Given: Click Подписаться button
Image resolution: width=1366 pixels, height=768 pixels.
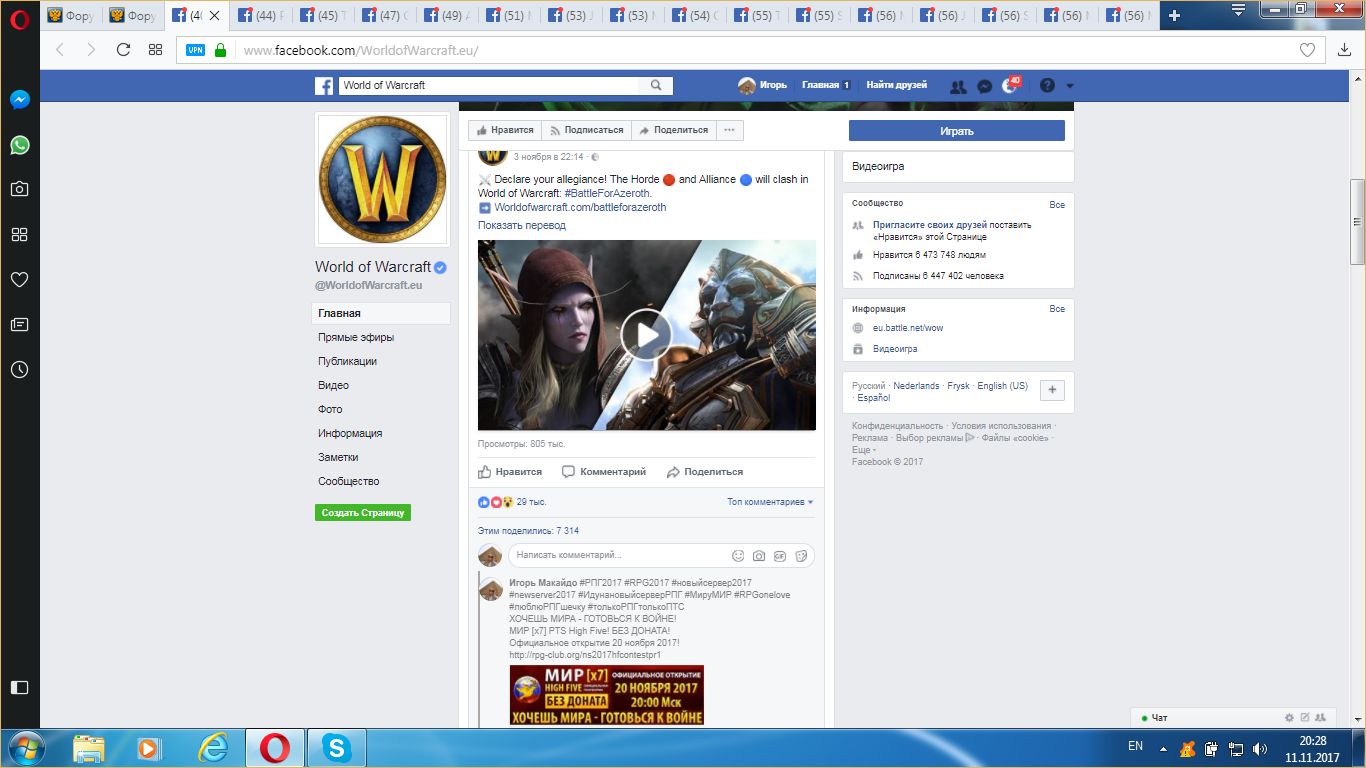Looking at the screenshot, I should tap(587, 130).
